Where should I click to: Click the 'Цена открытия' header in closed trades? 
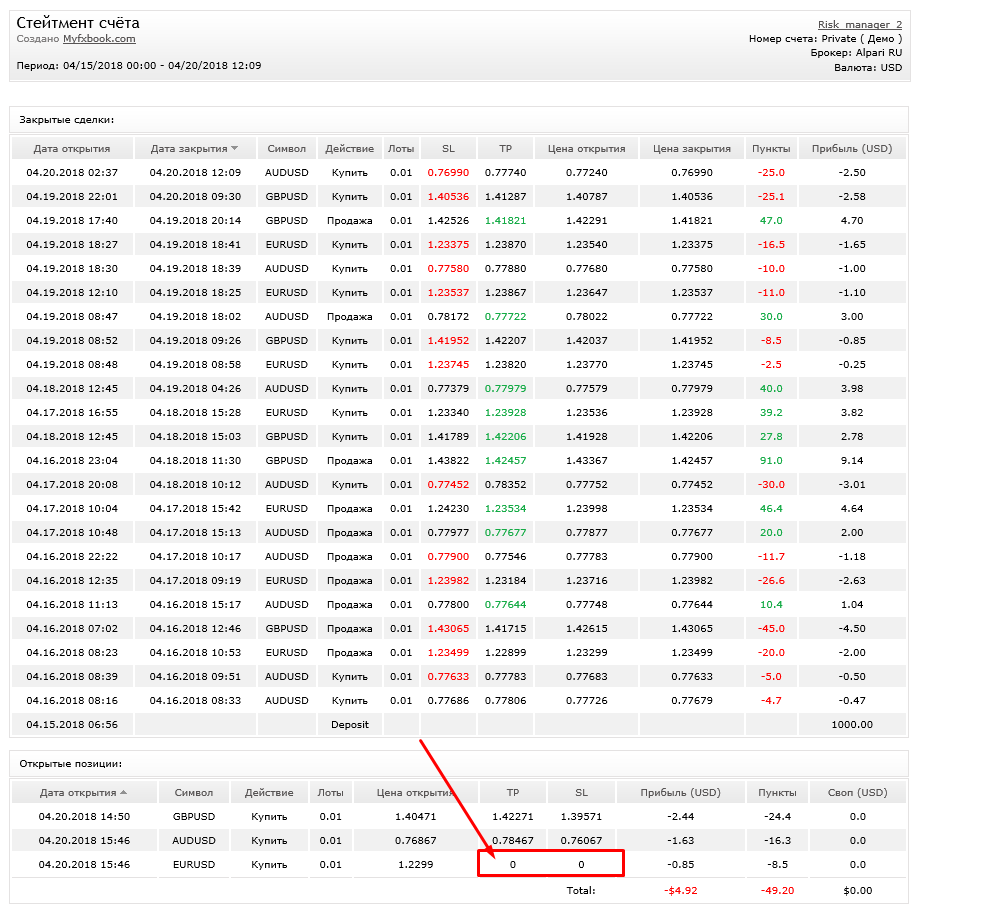(x=586, y=148)
